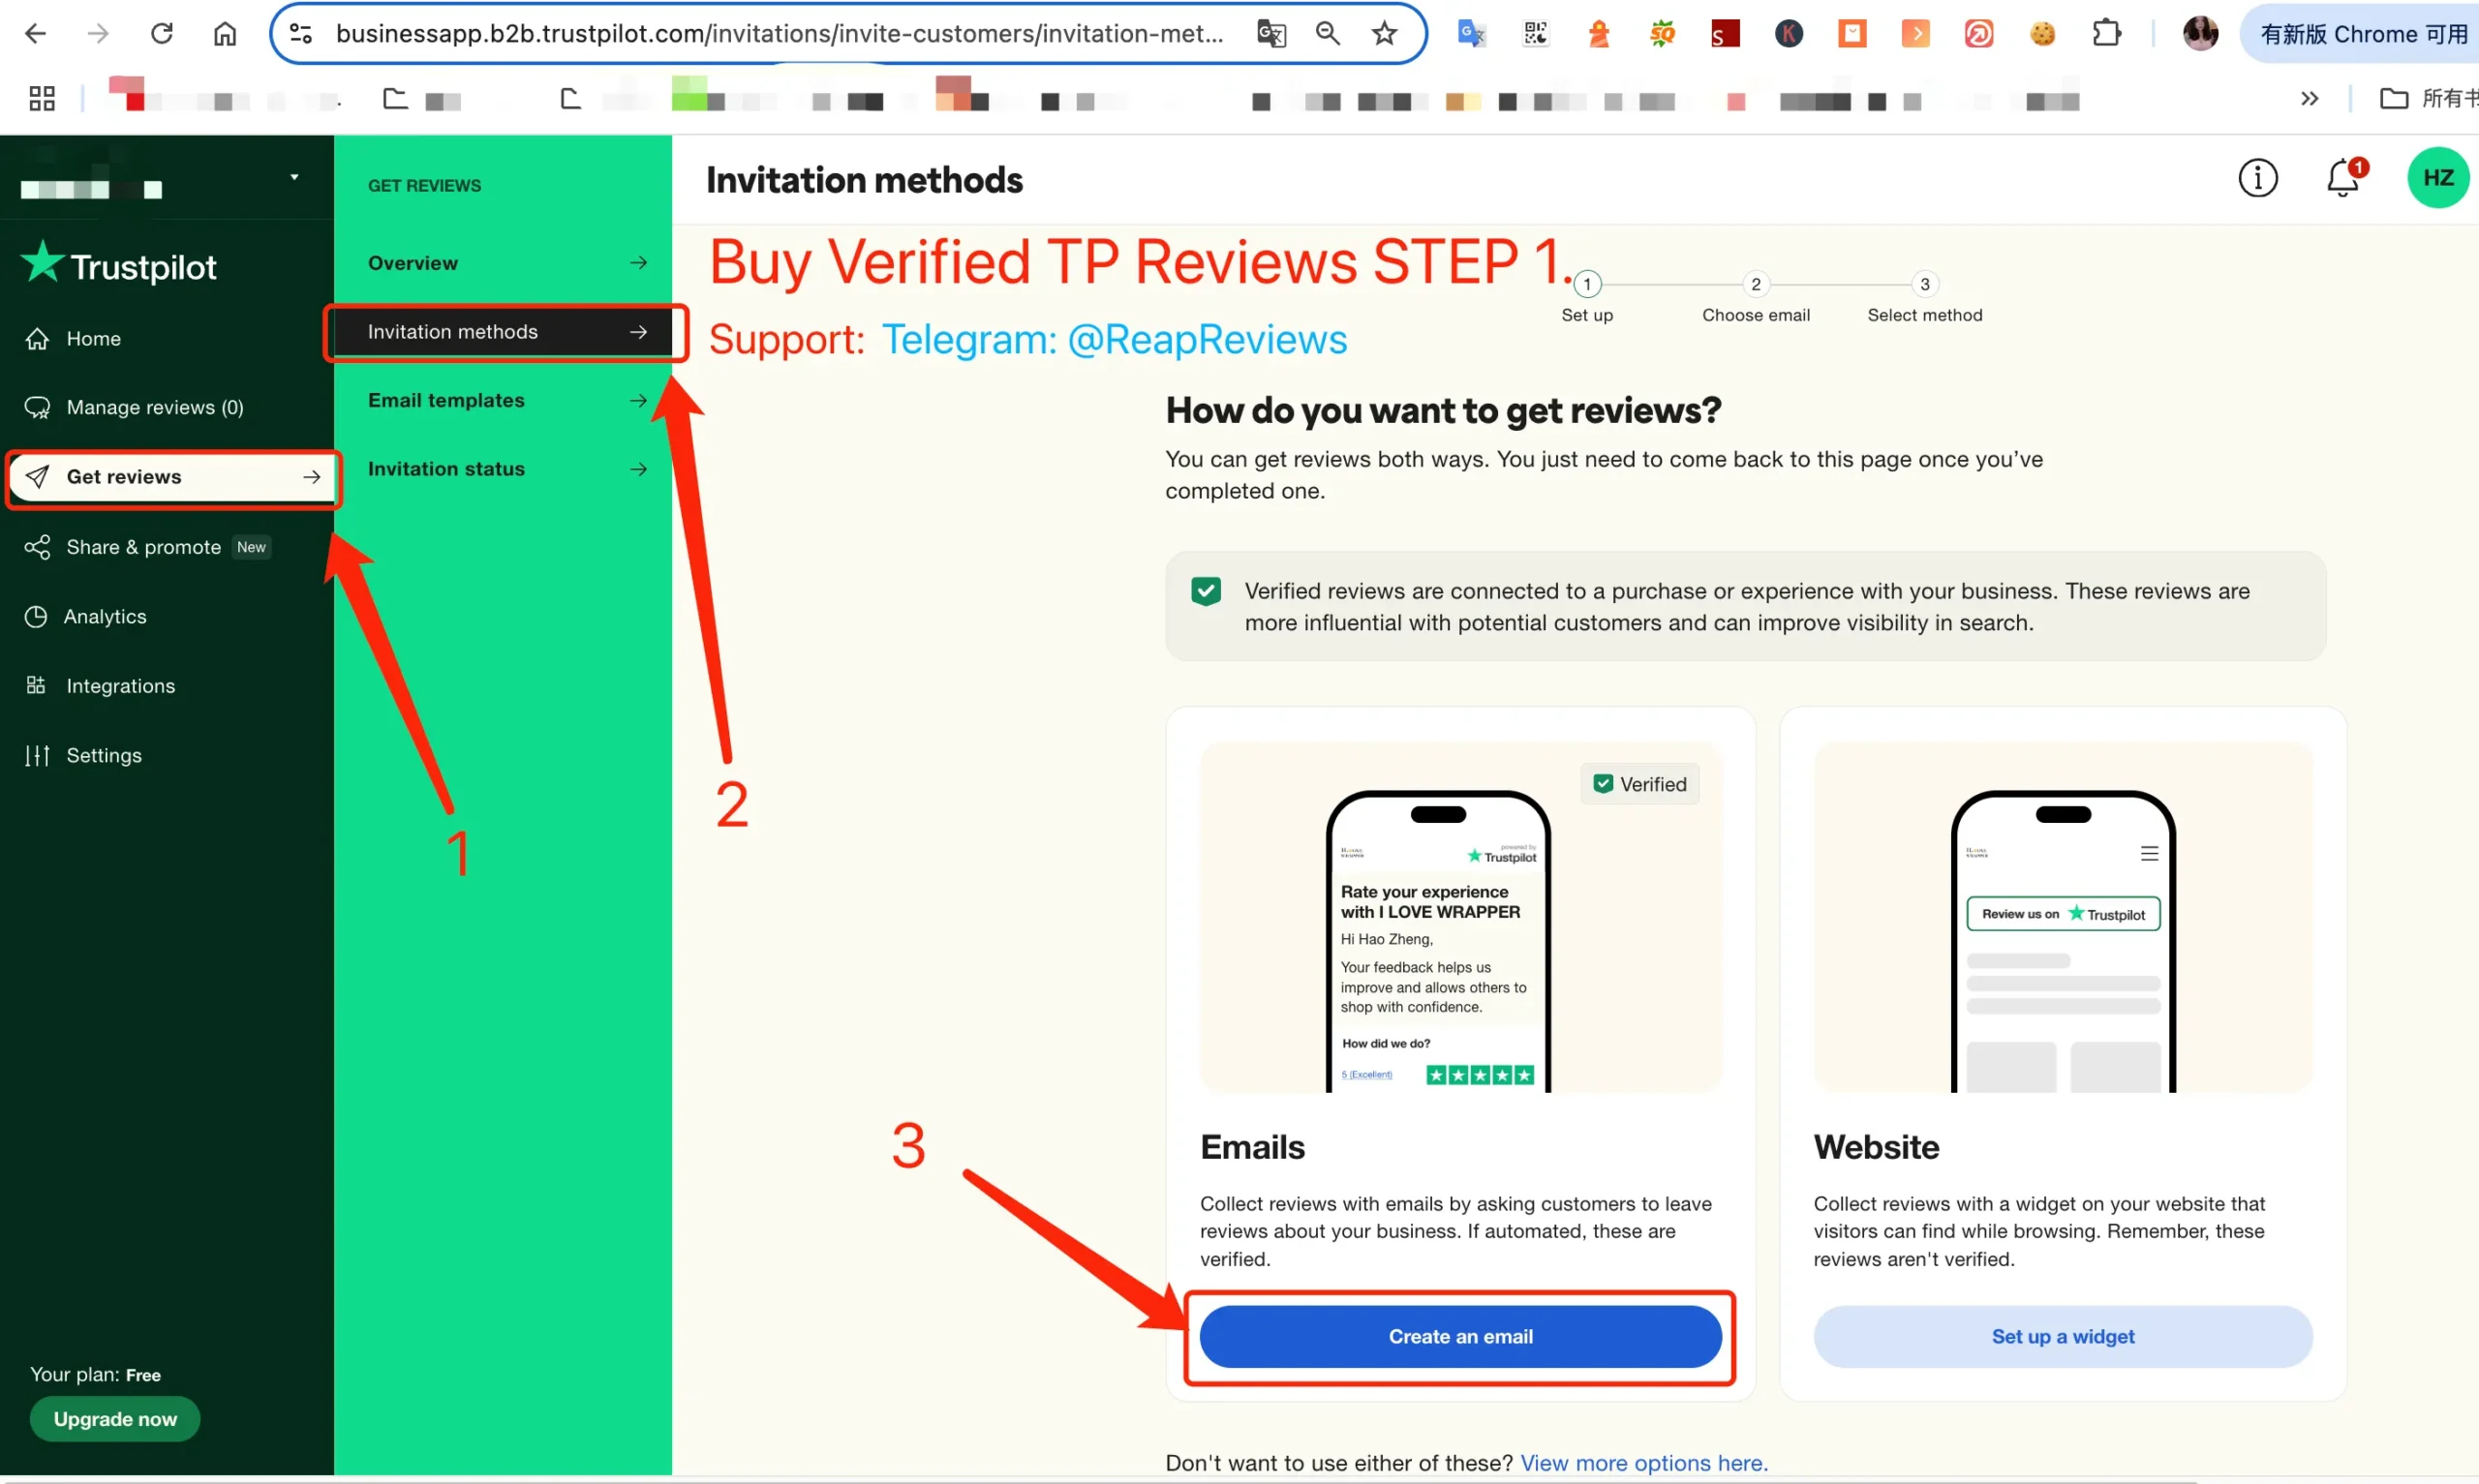Follow View more options here link

pyautogui.click(x=1643, y=1462)
